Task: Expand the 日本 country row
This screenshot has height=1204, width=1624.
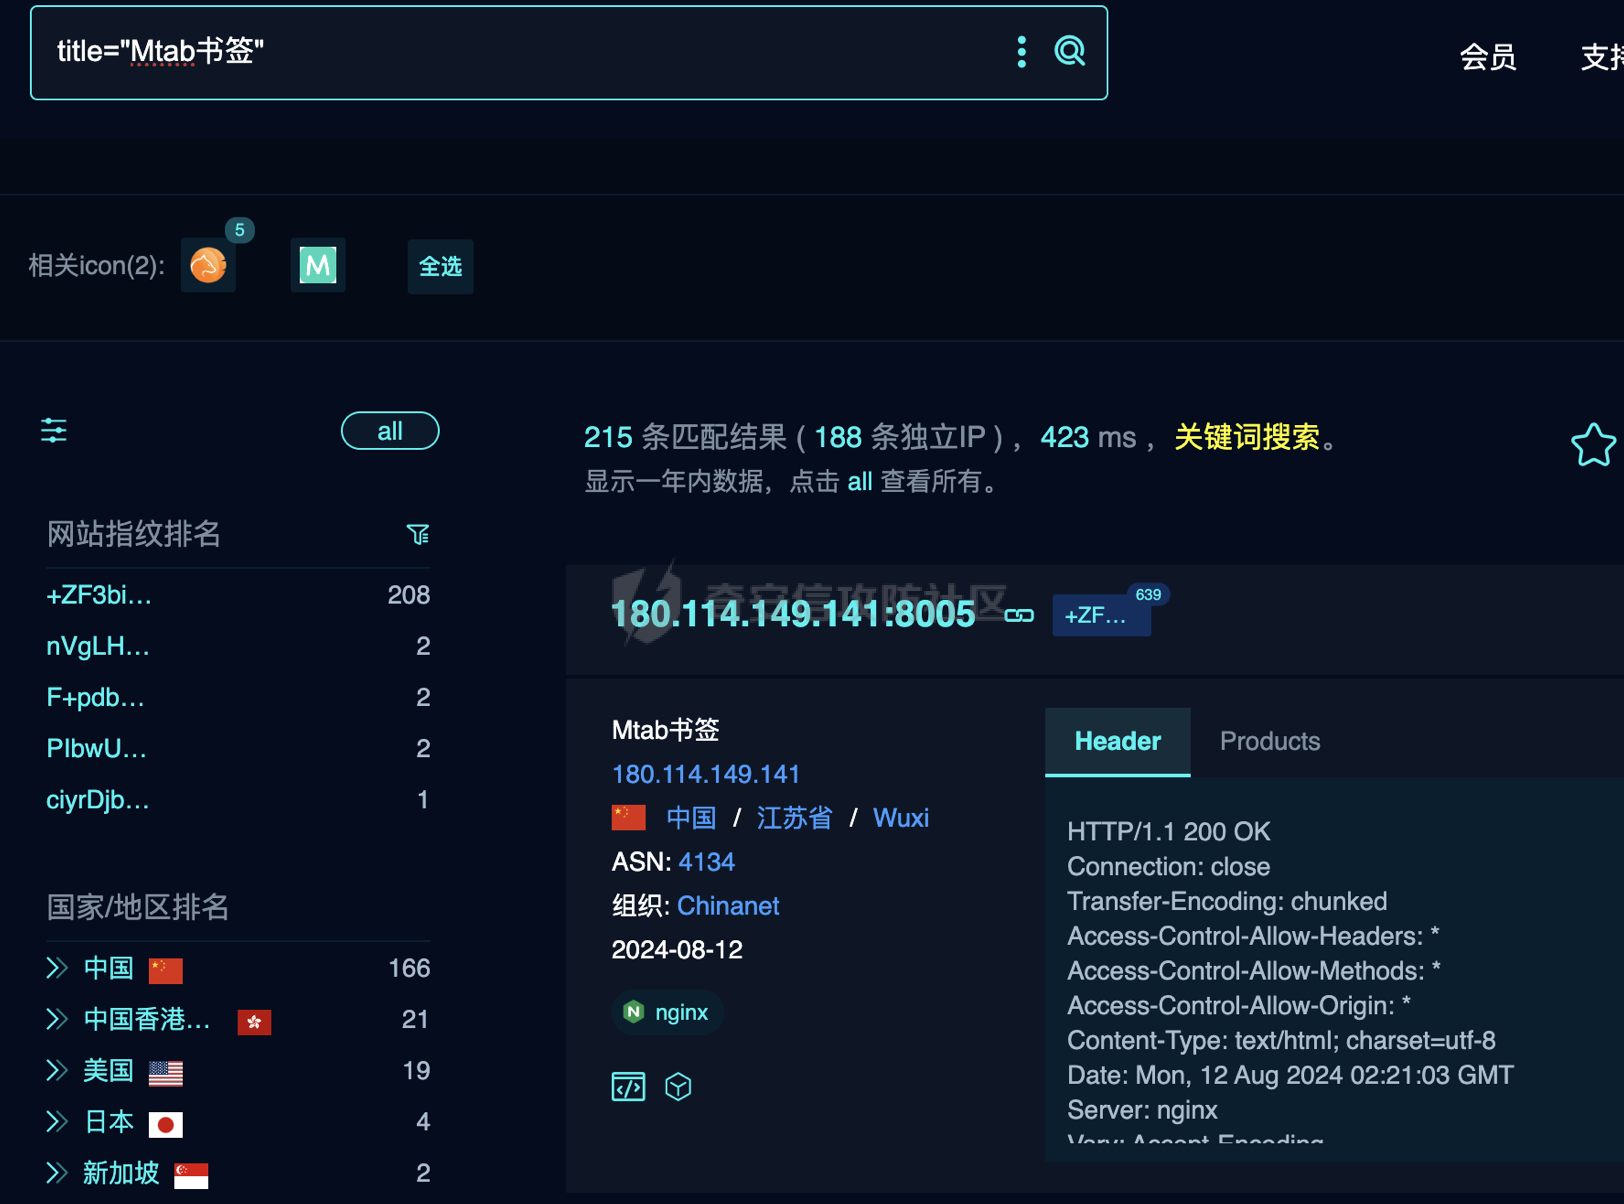Action: click(x=57, y=1122)
